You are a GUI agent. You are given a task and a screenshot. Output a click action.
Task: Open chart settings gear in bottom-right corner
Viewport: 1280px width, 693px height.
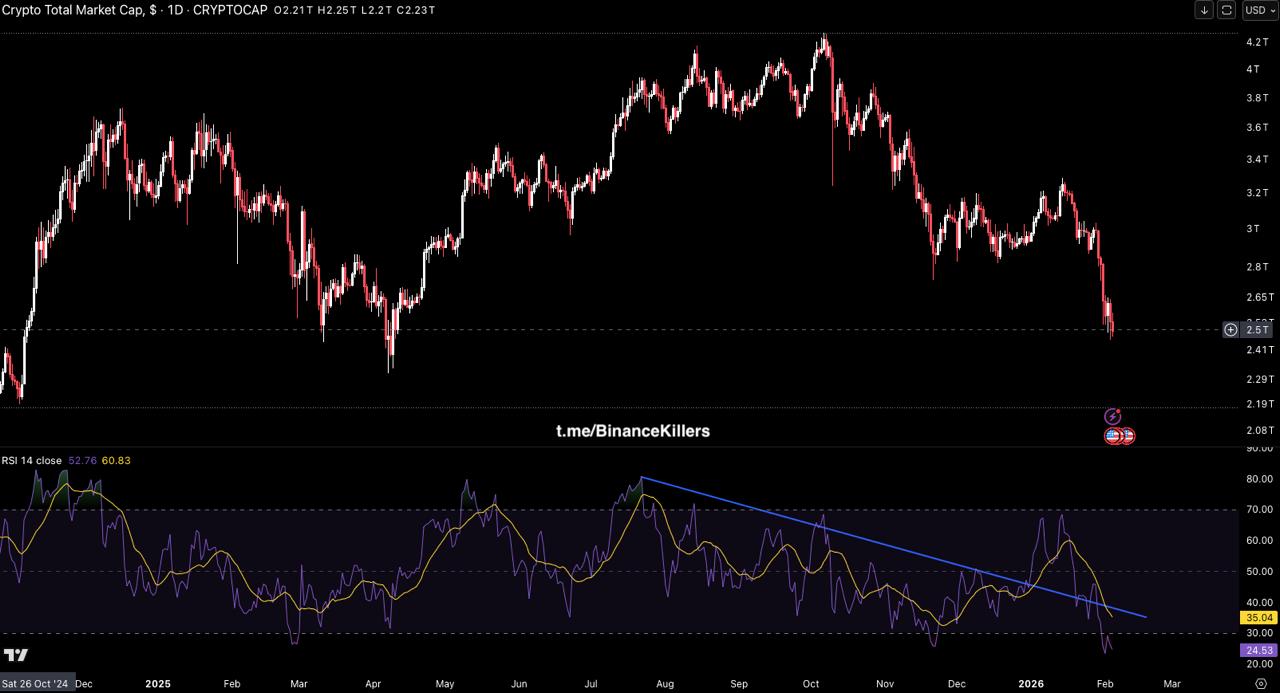(1261, 684)
